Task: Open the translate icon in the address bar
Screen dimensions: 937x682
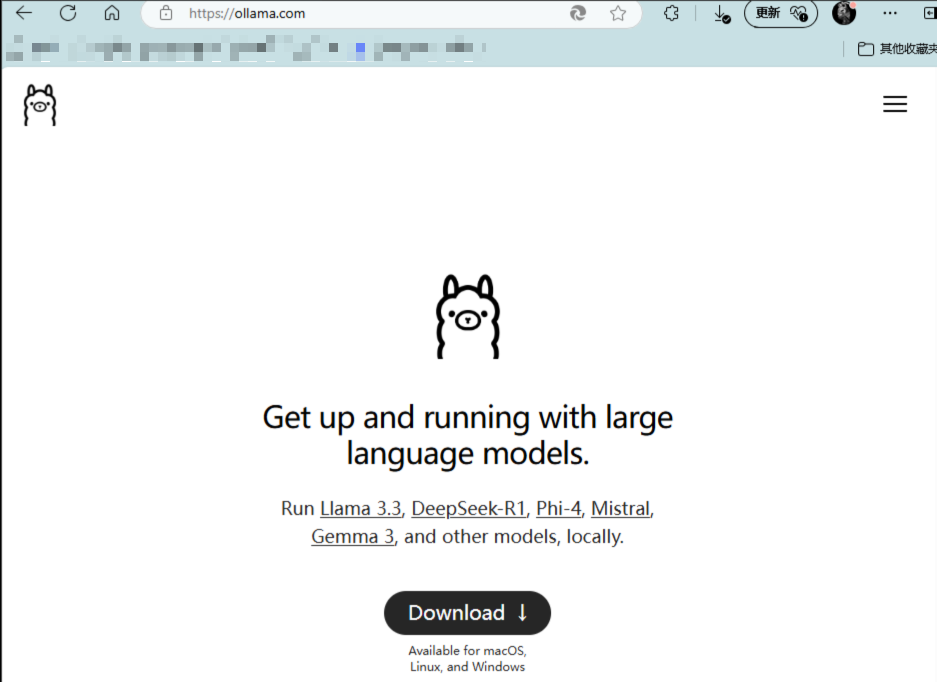Action: point(579,14)
